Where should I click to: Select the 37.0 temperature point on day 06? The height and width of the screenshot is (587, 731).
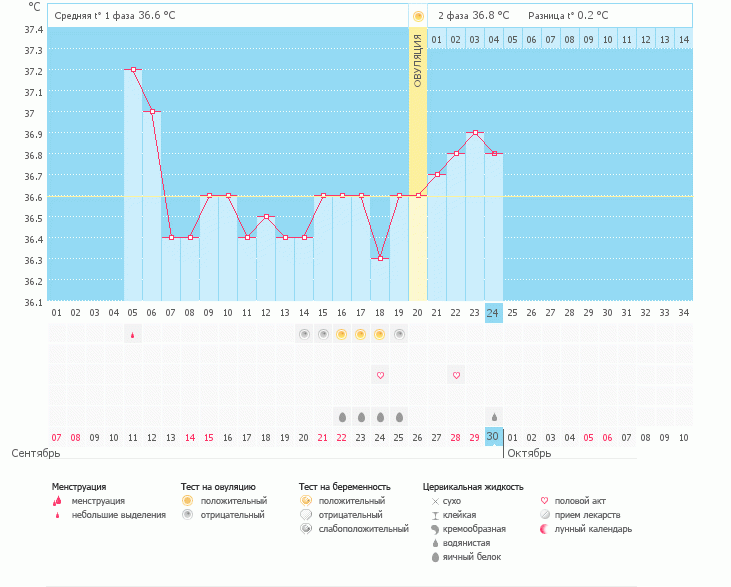point(152,111)
